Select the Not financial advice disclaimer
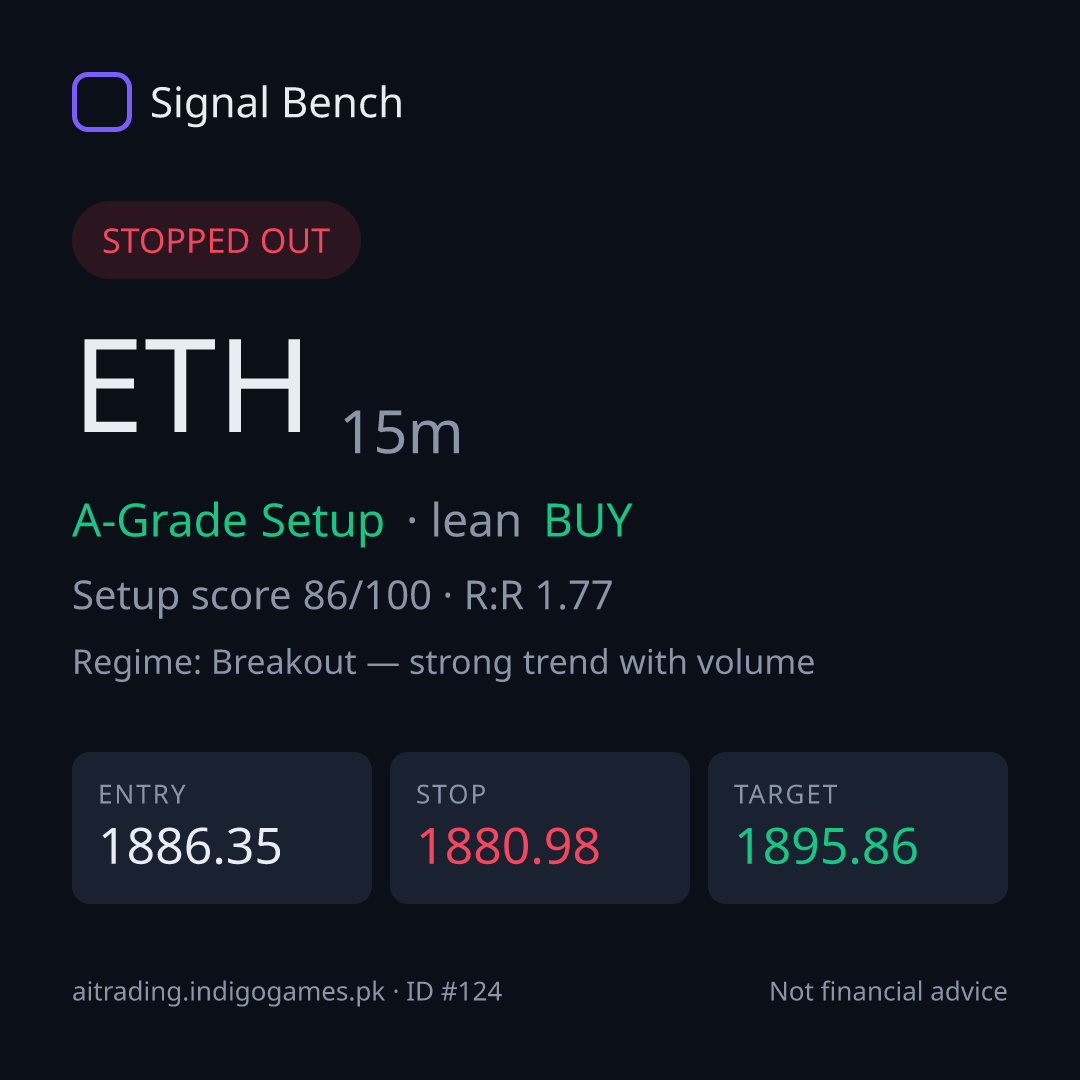Image resolution: width=1080 pixels, height=1080 pixels. tap(889, 992)
